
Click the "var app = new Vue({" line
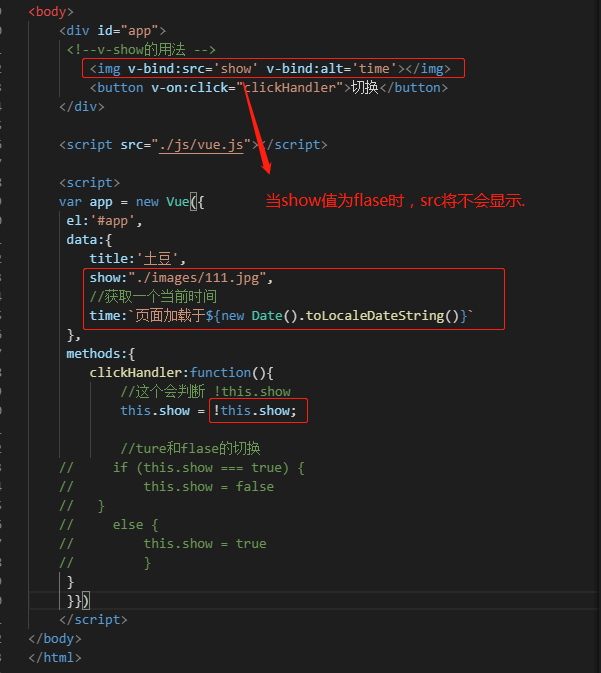click(x=131, y=202)
